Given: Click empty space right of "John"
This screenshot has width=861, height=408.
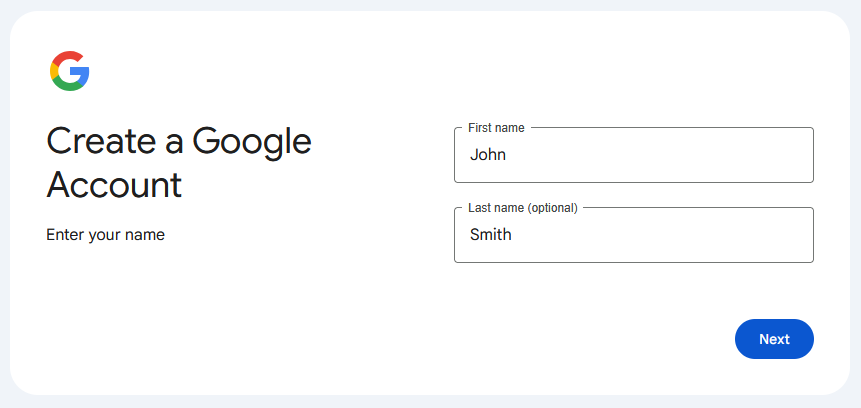Looking at the screenshot, I should tap(680, 155).
